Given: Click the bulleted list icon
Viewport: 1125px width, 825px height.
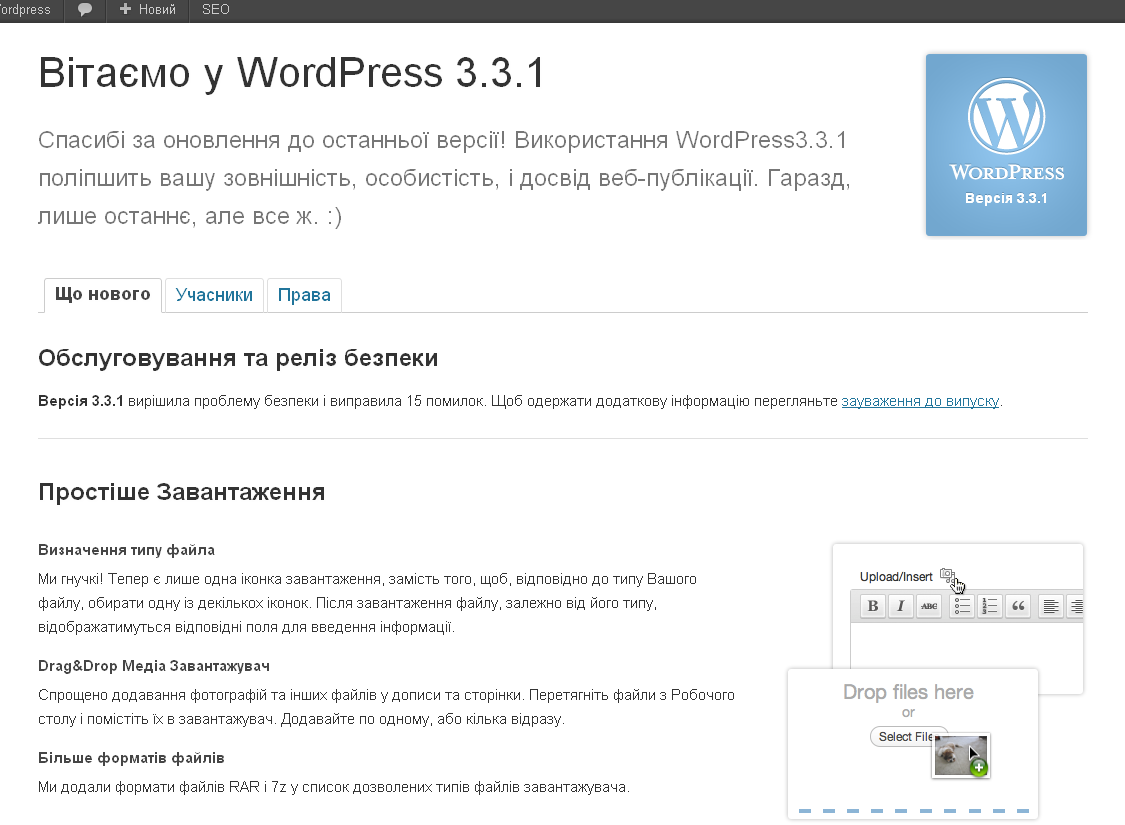Looking at the screenshot, I should [x=961, y=606].
